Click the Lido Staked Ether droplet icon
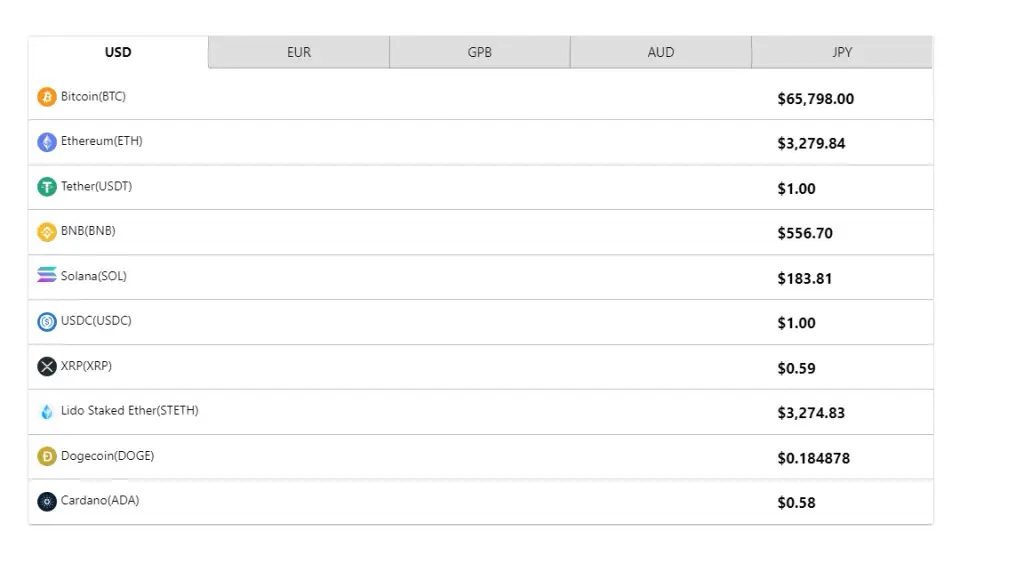This screenshot has width=1024, height=572. (x=46, y=411)
